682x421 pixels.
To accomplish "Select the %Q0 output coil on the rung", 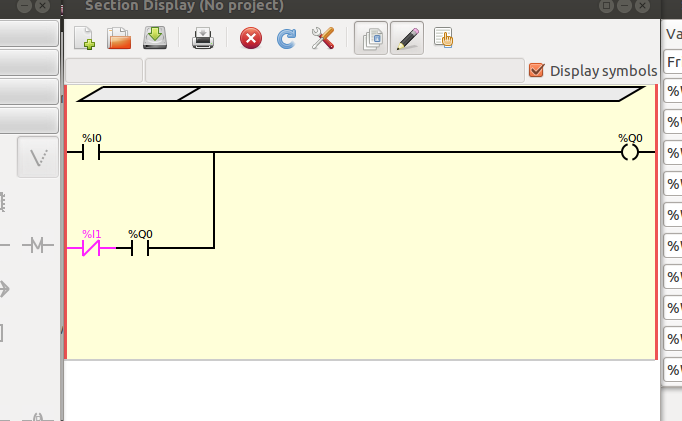I will click(630, 152).
